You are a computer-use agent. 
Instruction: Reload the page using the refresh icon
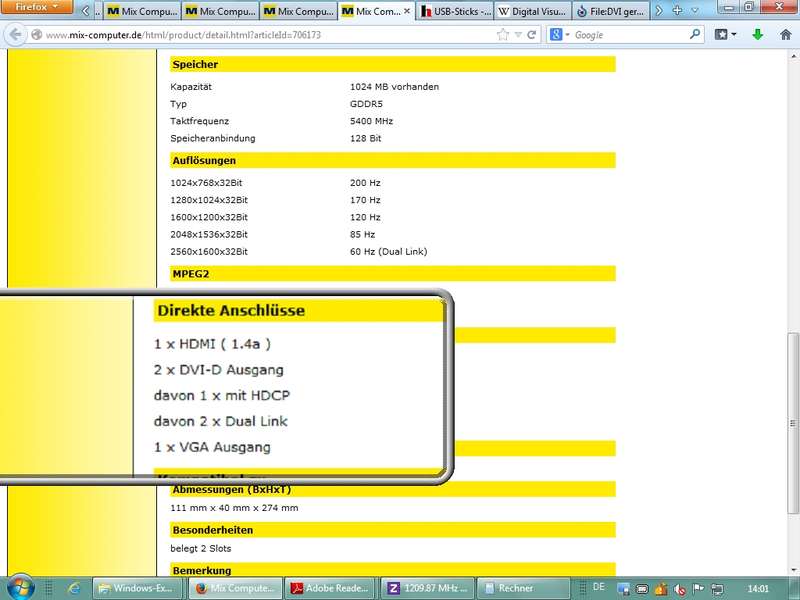[x=532, y=35]
